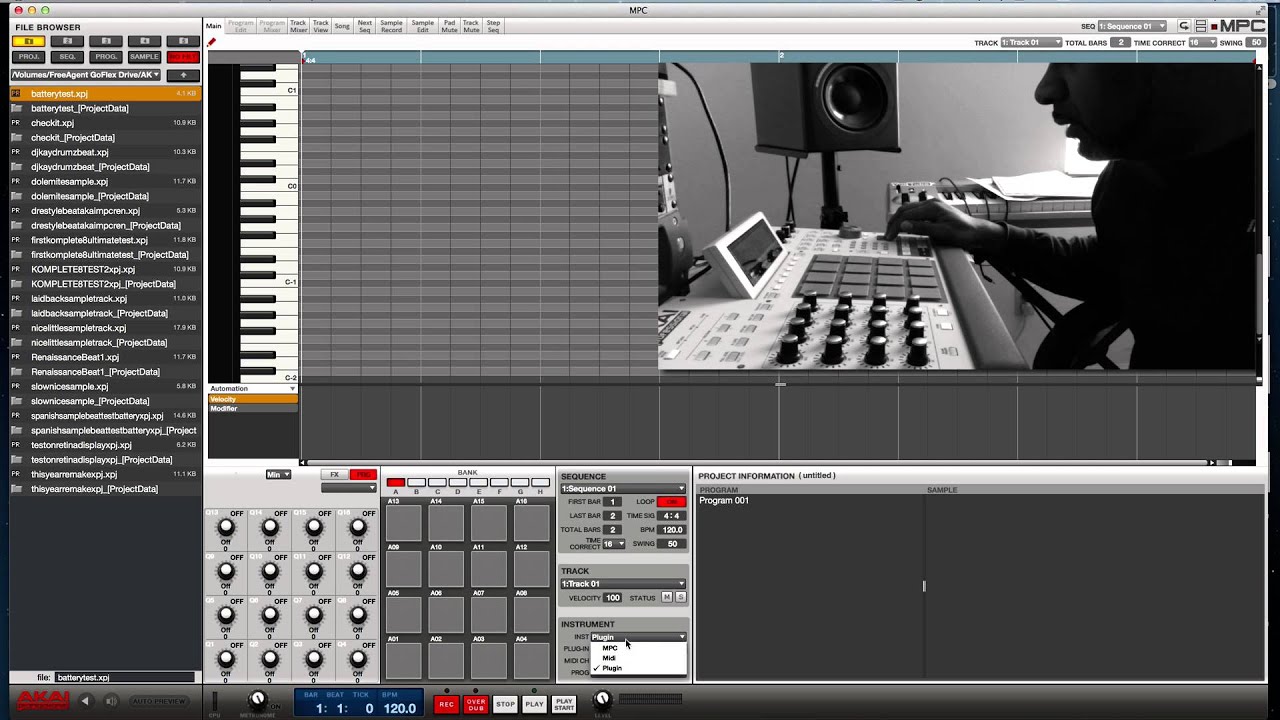Select File Browser shortcut folder 3
This screenshot has width=1280, height=720.
click(106, 41)
